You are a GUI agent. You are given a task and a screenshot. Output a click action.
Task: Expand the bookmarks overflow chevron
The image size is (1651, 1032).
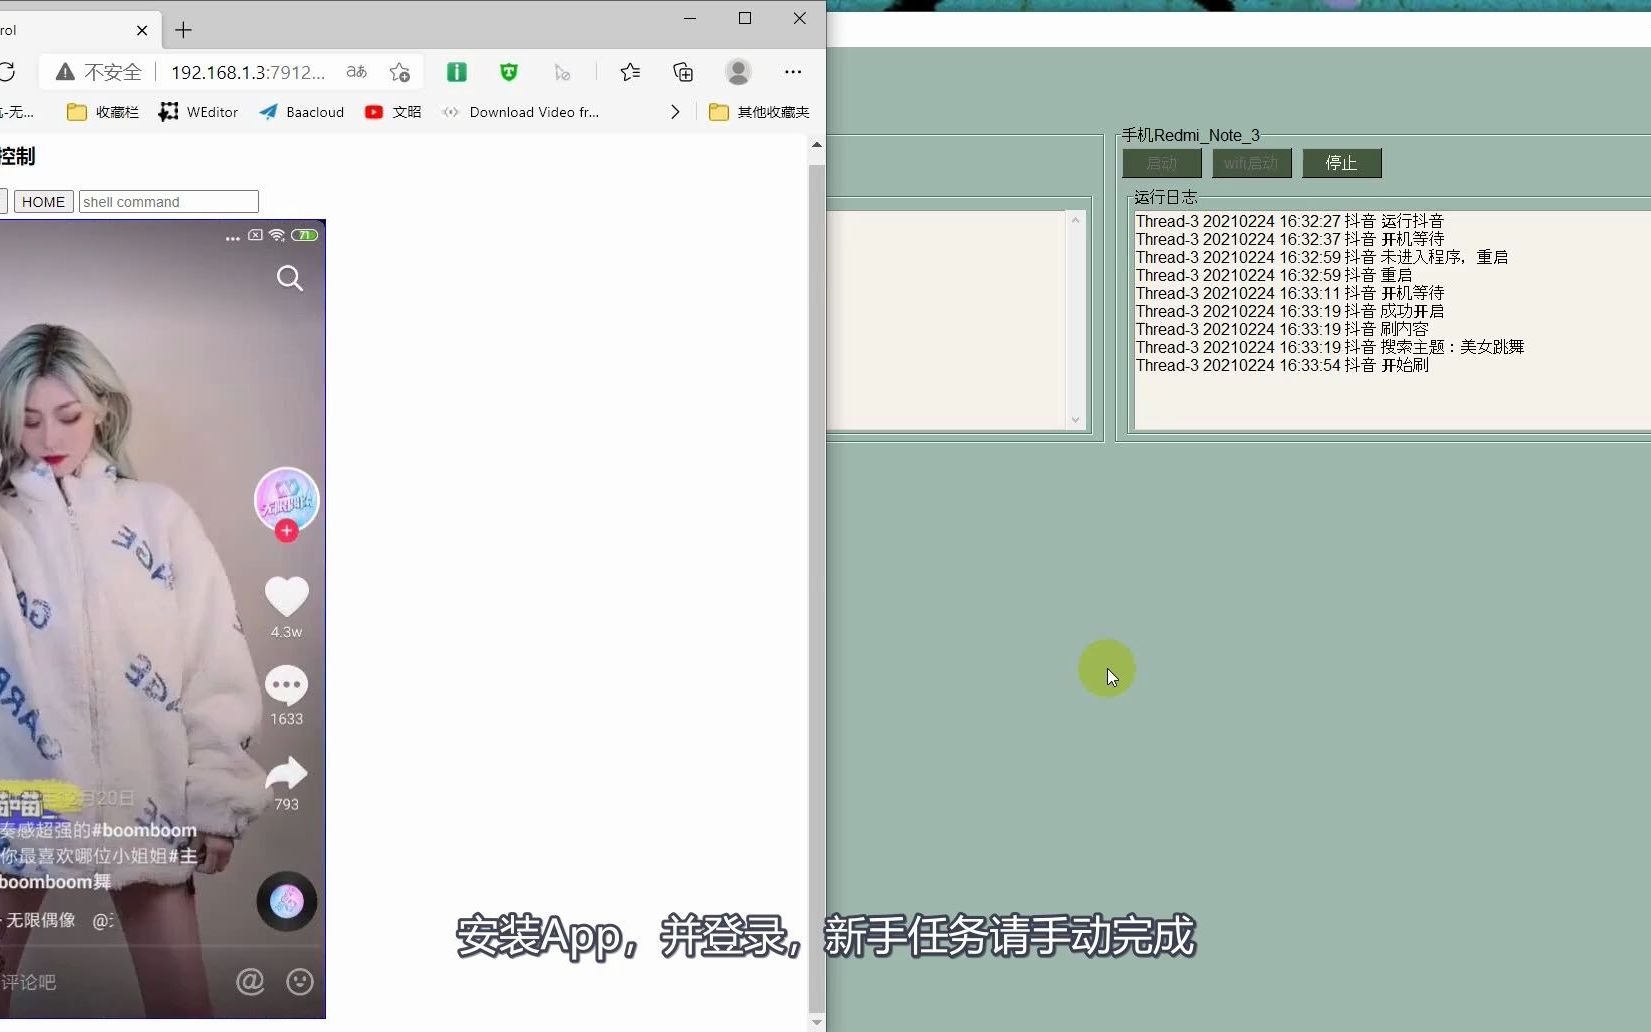click(x=675, y=112)
